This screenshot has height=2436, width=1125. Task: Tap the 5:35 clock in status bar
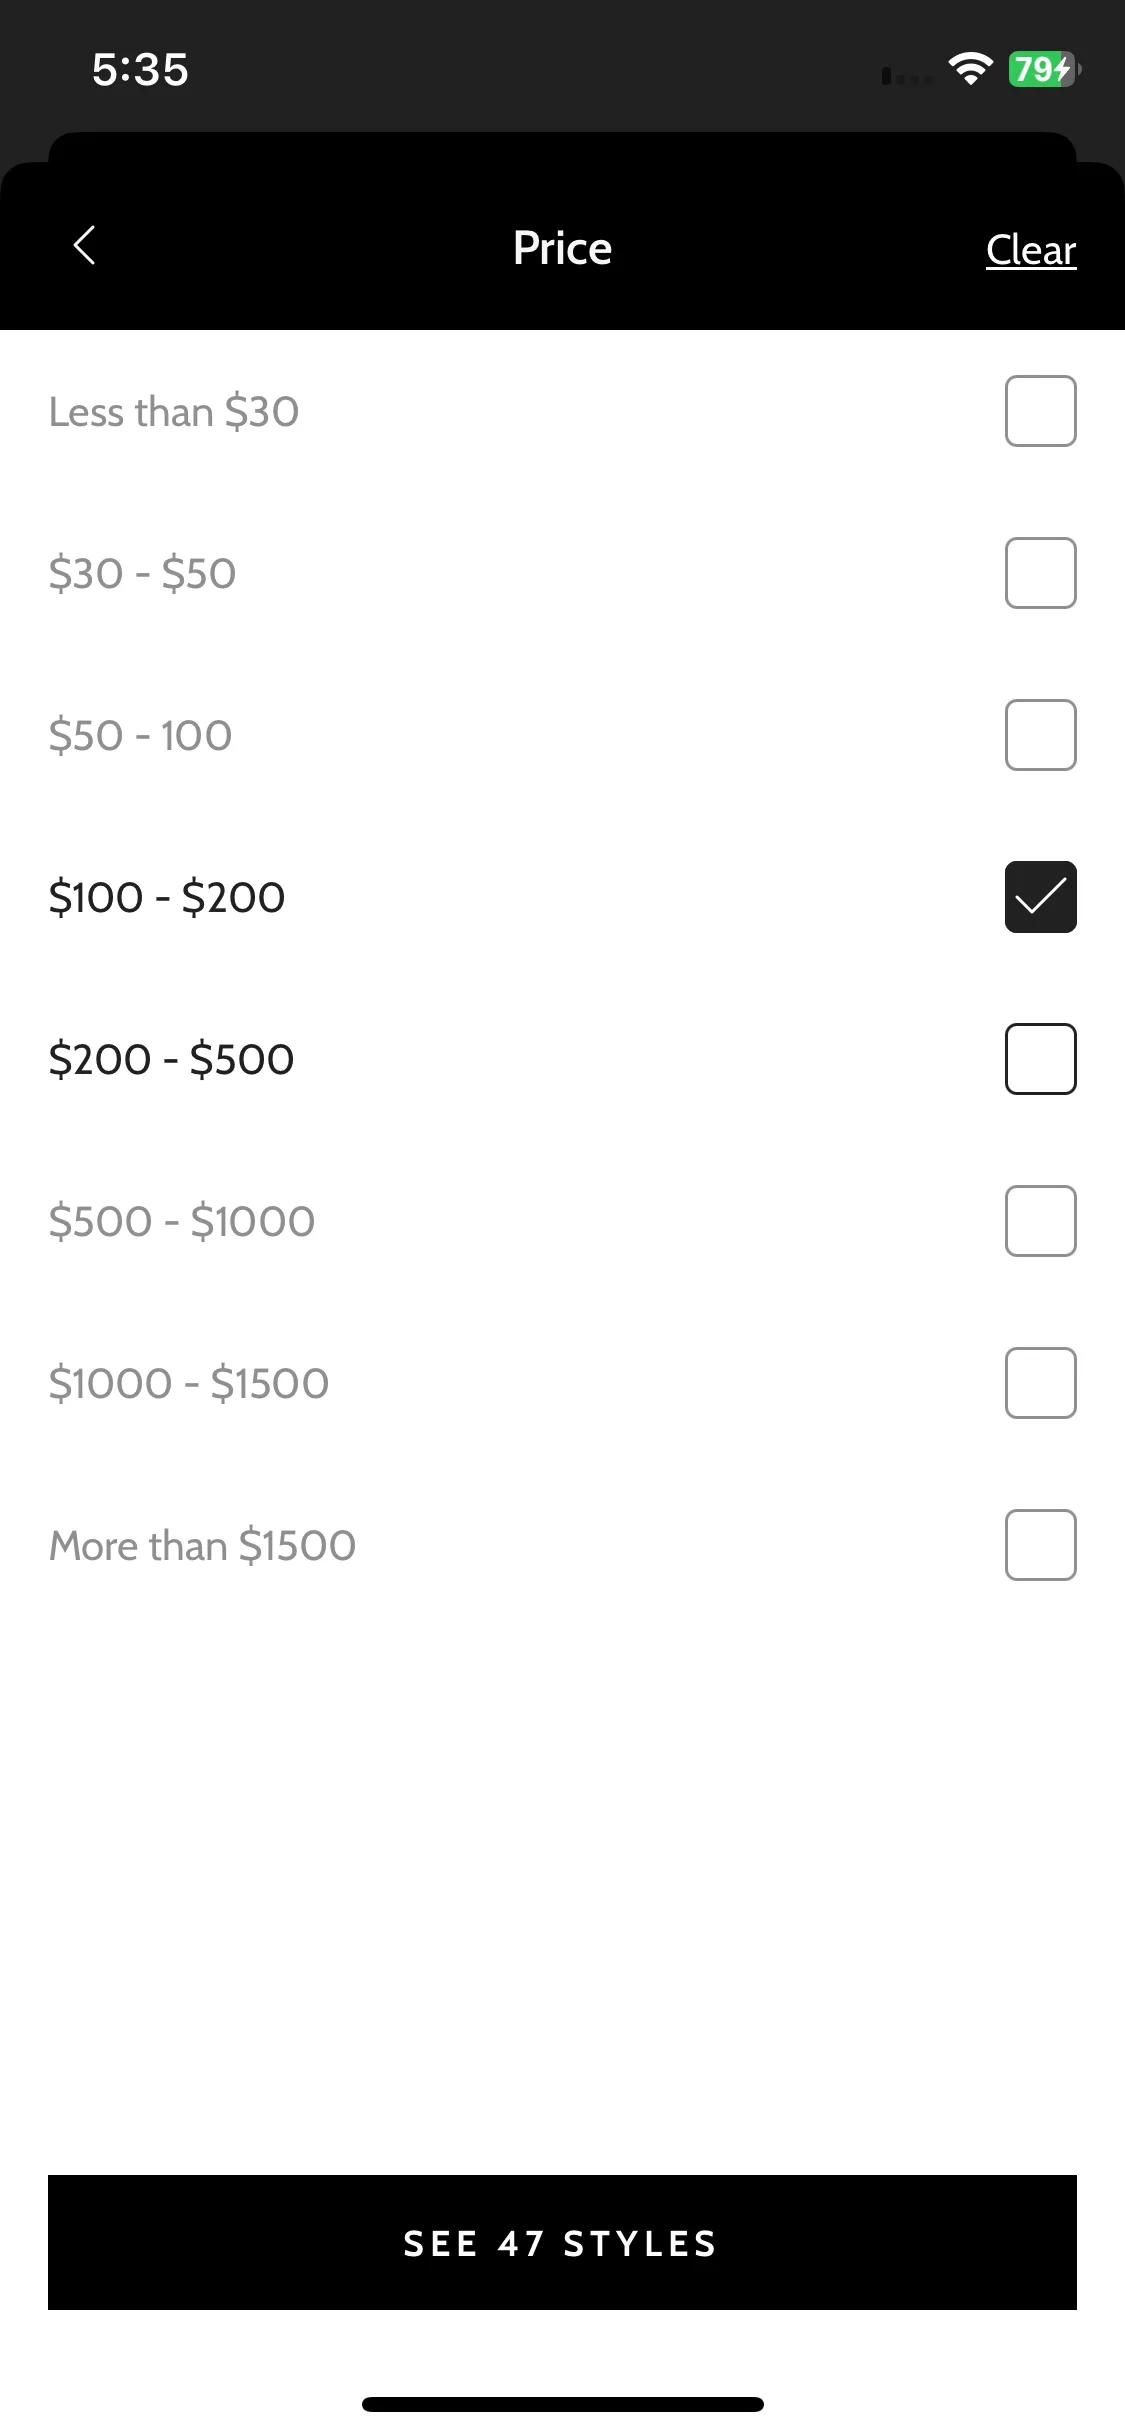140,70
